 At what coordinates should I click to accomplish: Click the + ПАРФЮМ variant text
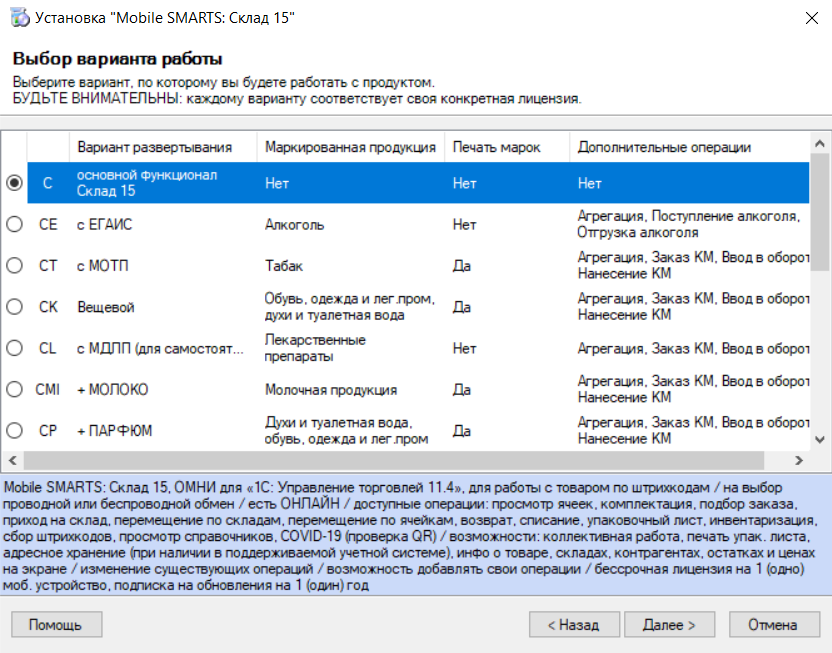coord(115,431)
